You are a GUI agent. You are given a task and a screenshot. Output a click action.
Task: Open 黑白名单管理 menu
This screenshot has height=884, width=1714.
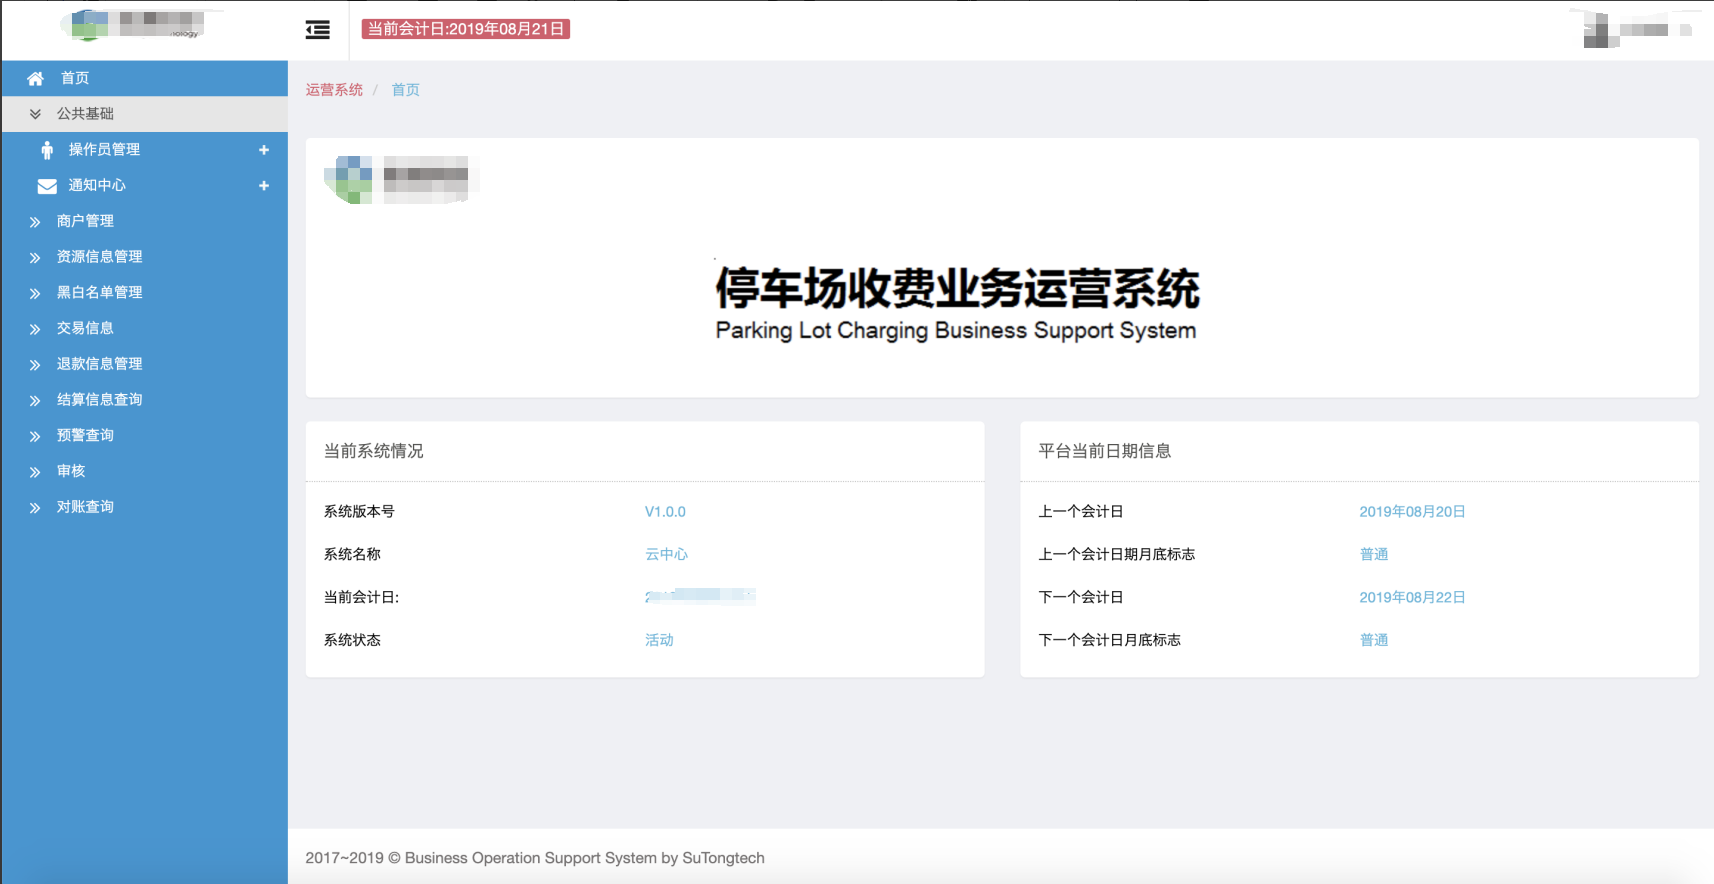click(x=144, y=292)
